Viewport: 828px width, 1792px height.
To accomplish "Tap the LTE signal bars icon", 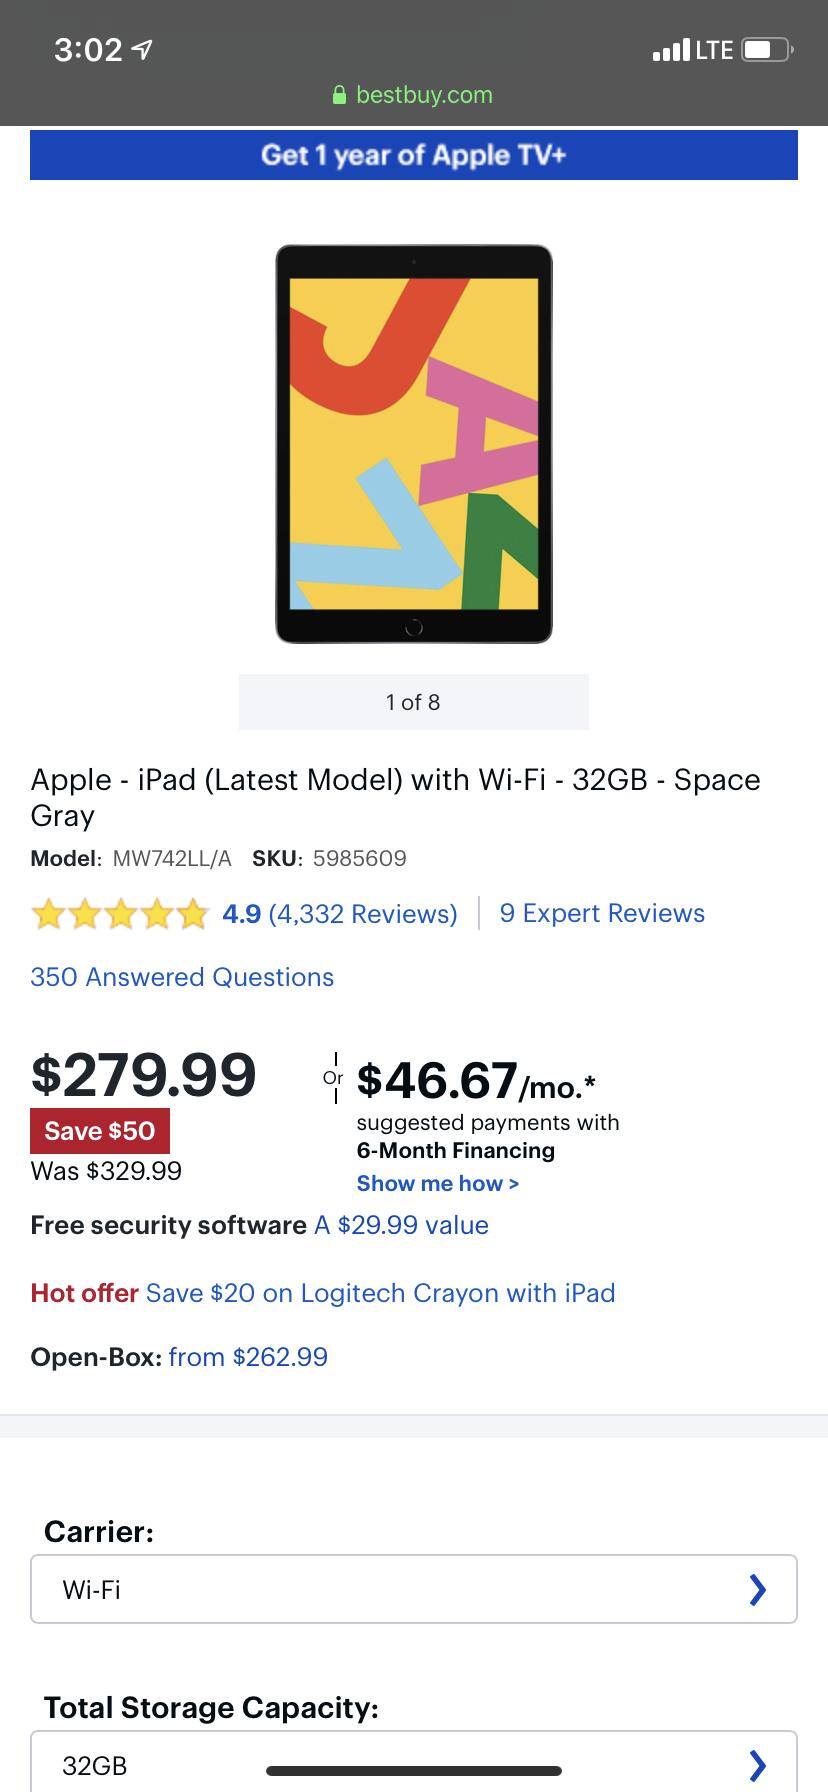I will 672,48.
